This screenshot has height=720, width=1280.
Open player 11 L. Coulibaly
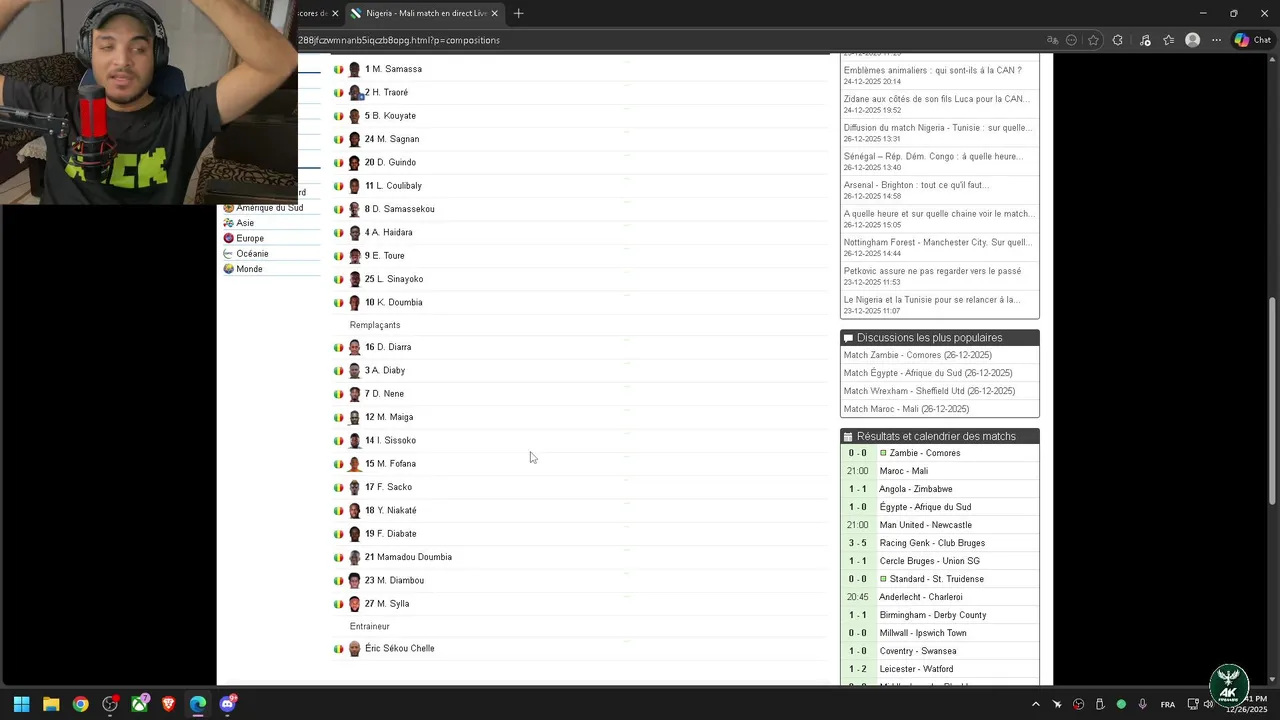(393, 185)
